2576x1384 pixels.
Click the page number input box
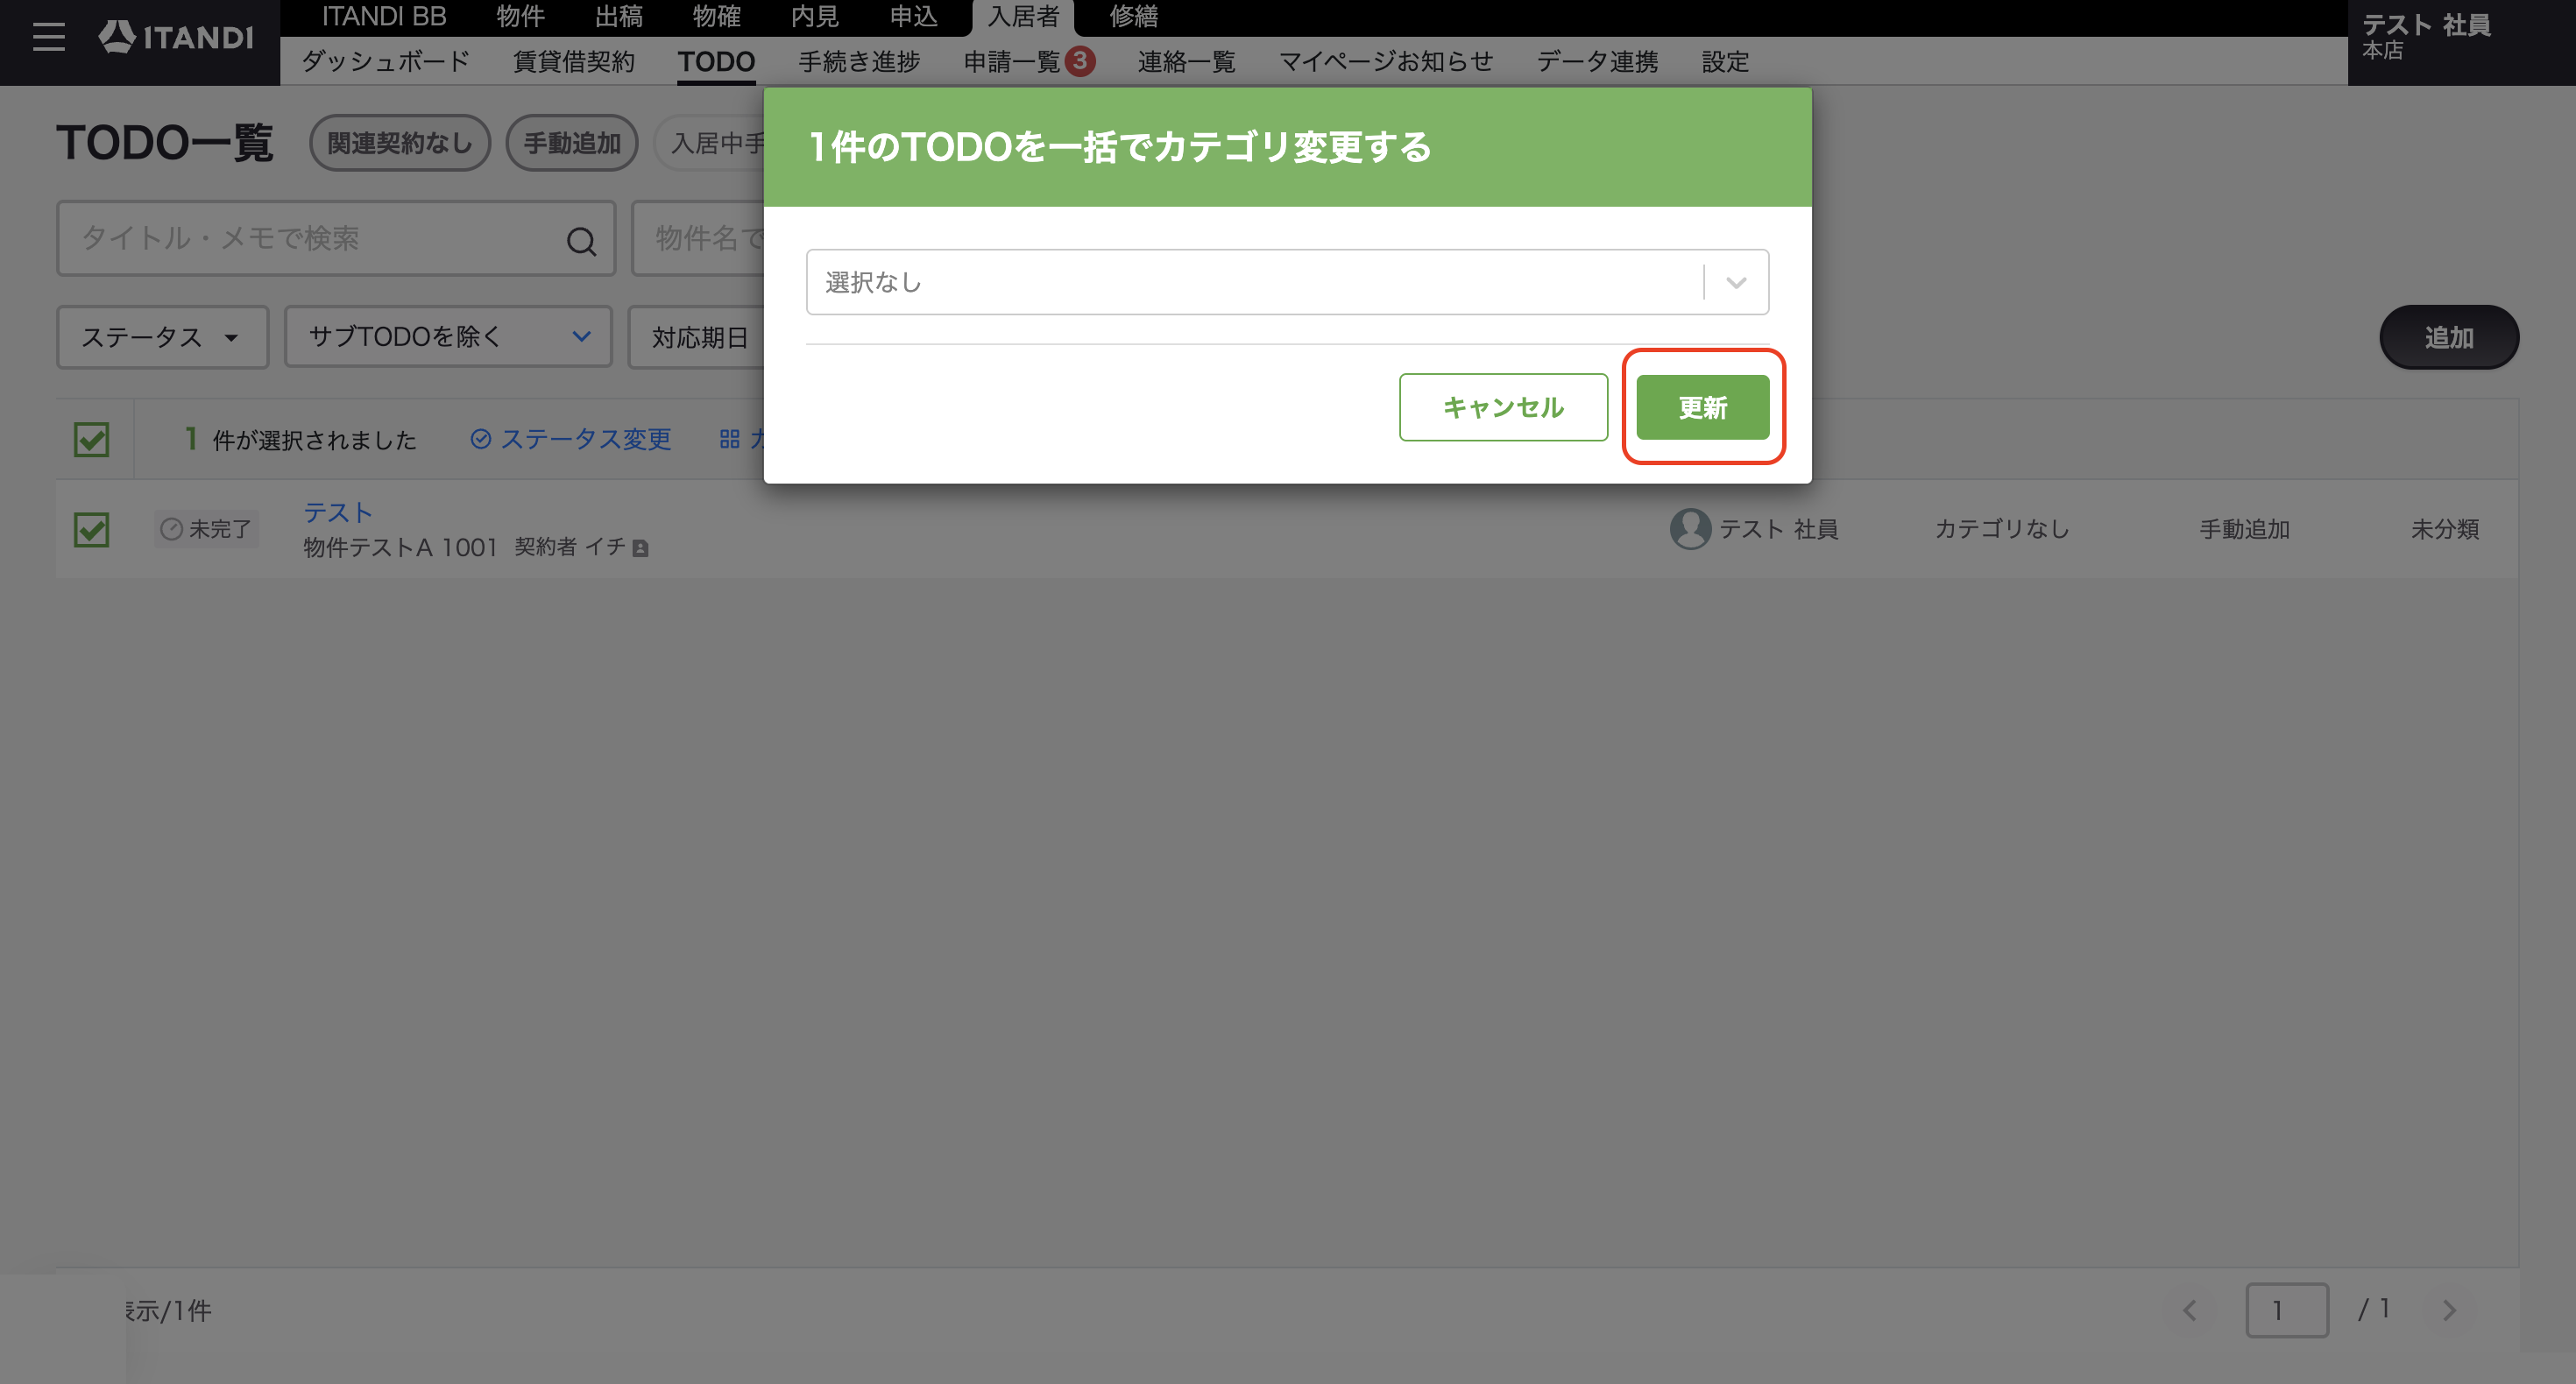[2287, 1310]
